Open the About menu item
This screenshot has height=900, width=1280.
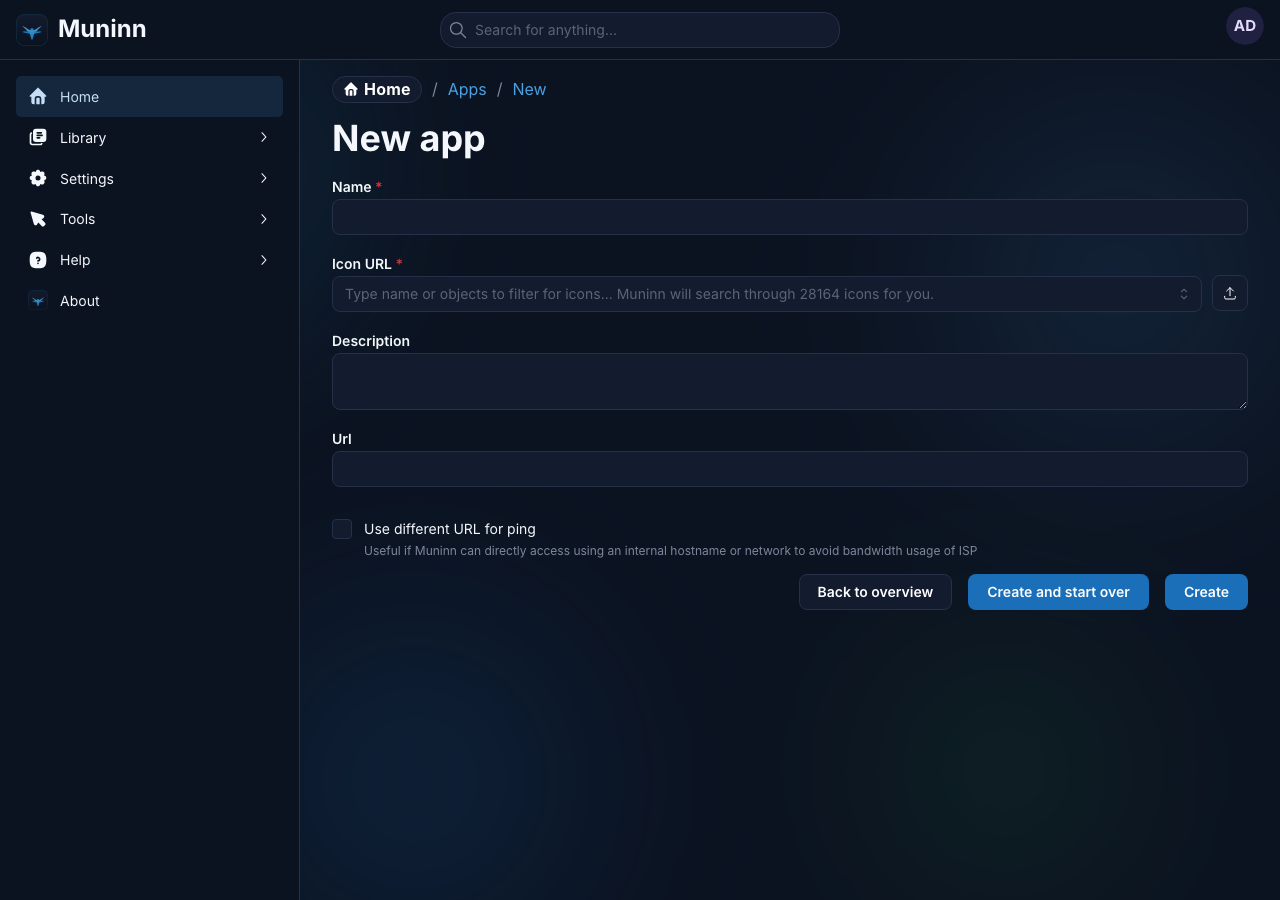point(149,300)
